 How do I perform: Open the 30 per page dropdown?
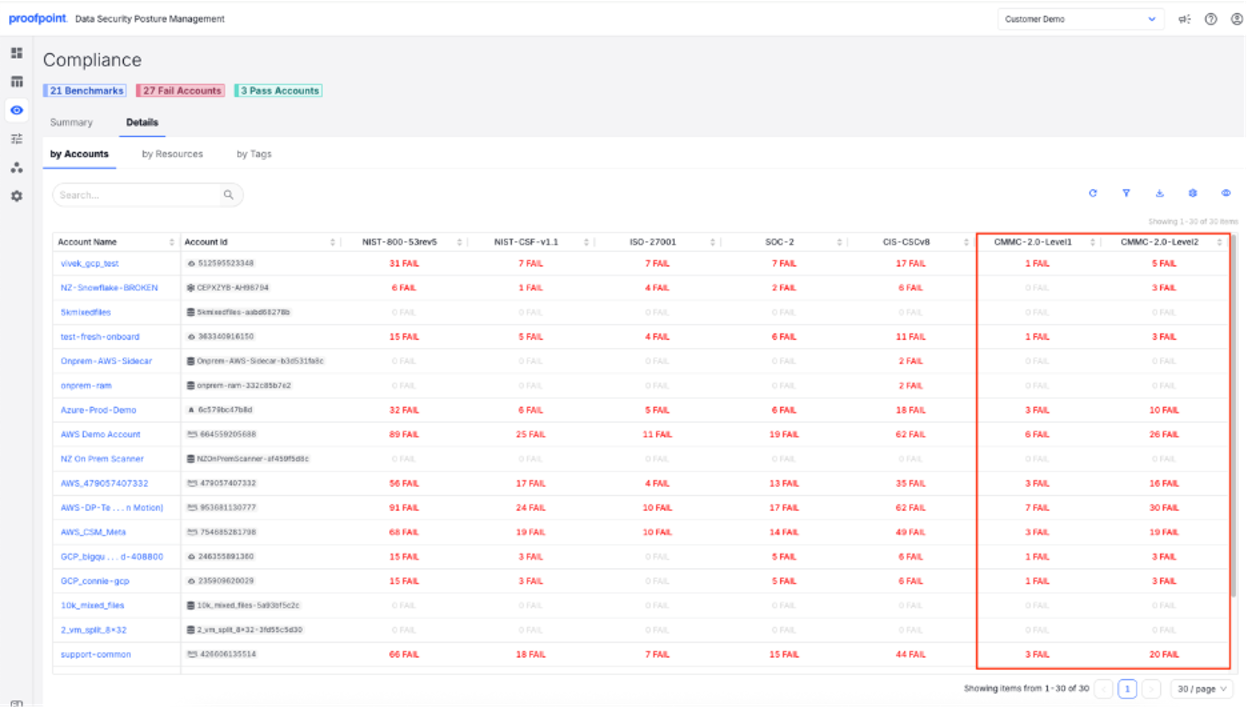(x=1200, y=688)
